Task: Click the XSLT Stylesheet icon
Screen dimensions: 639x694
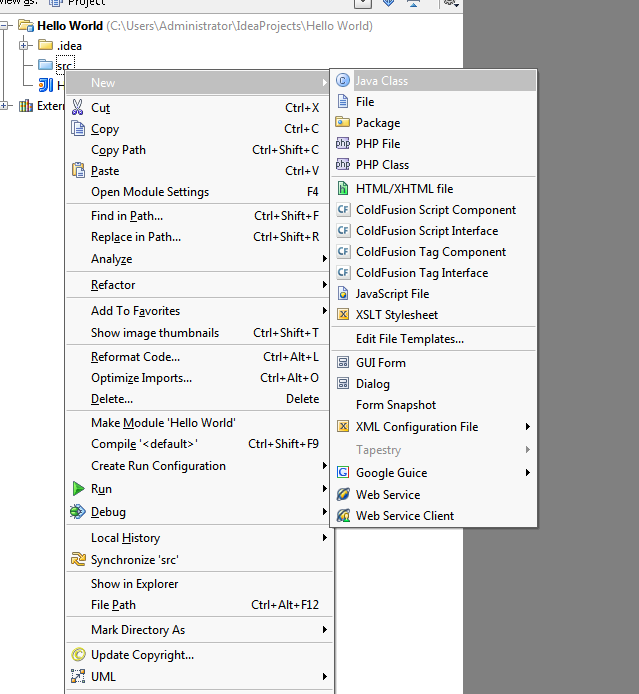Action: click(343, 314)
